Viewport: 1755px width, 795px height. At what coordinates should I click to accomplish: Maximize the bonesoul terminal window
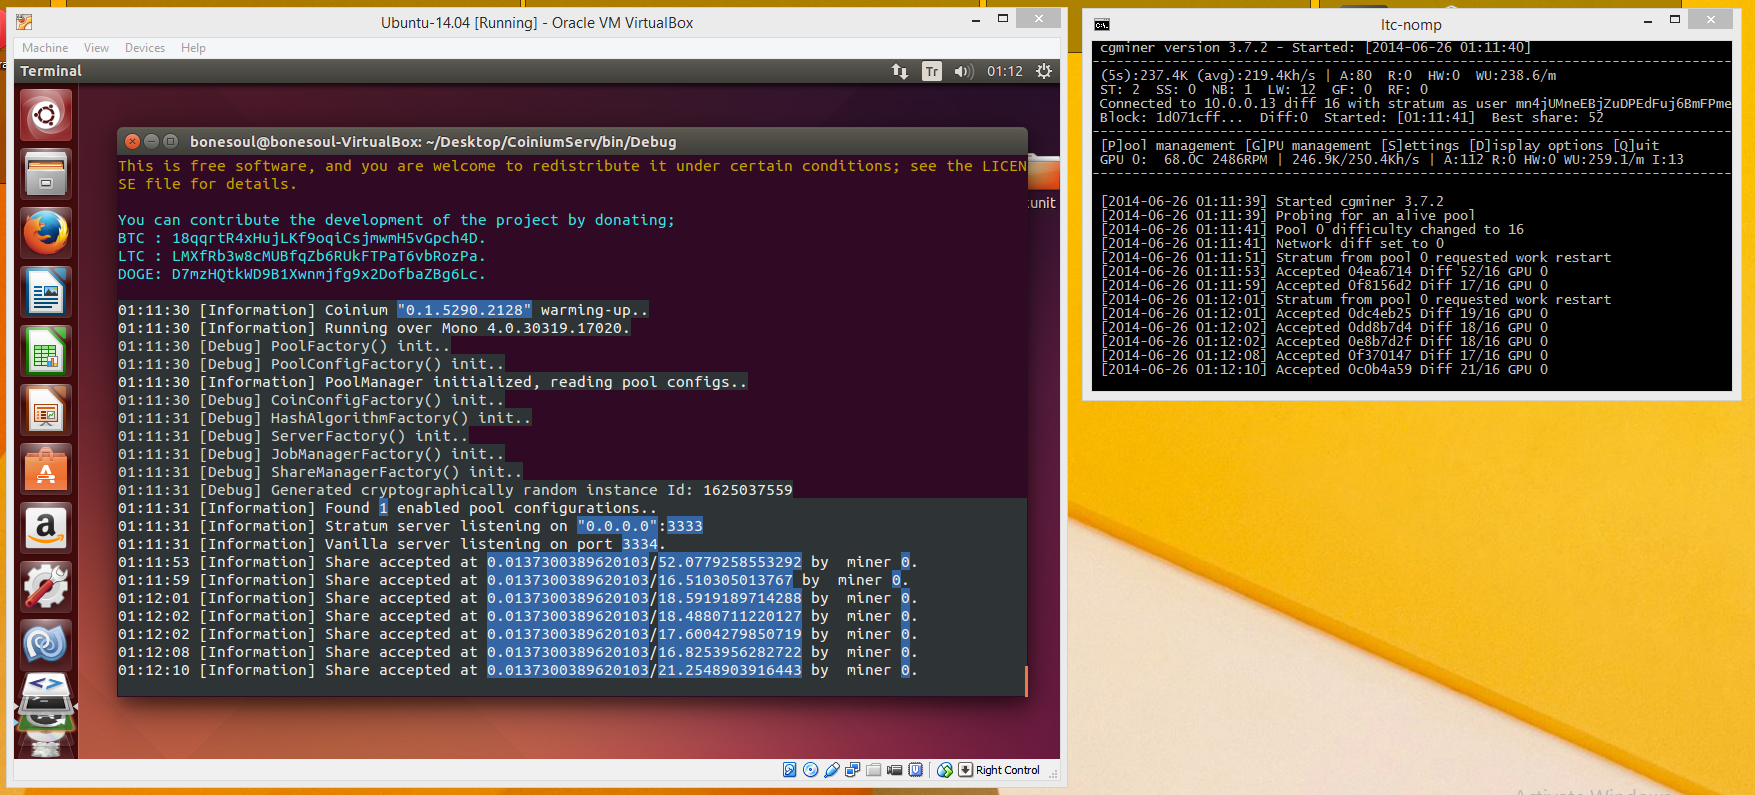(x=170, y=142)
